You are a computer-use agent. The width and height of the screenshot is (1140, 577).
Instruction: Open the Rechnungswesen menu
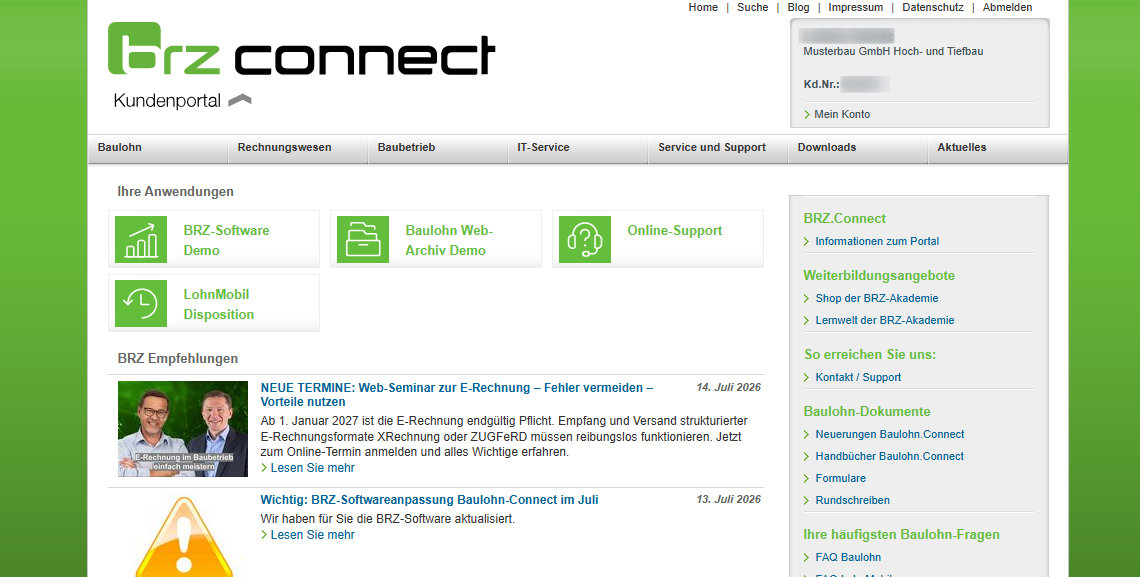click(x=297, y=148)
